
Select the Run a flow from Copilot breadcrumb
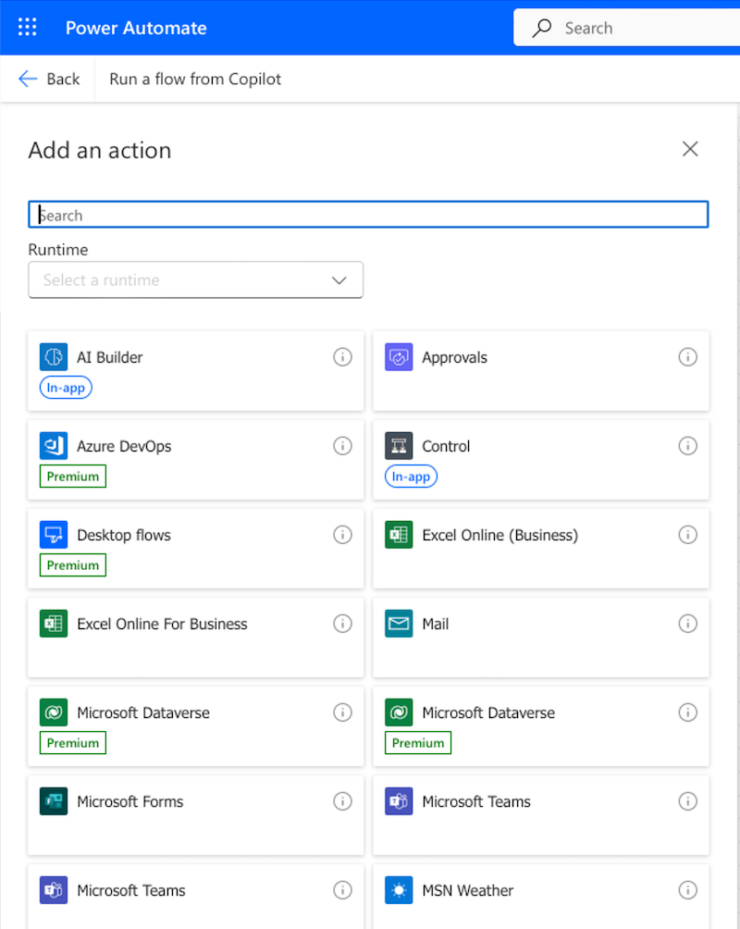tap(194, 78)
